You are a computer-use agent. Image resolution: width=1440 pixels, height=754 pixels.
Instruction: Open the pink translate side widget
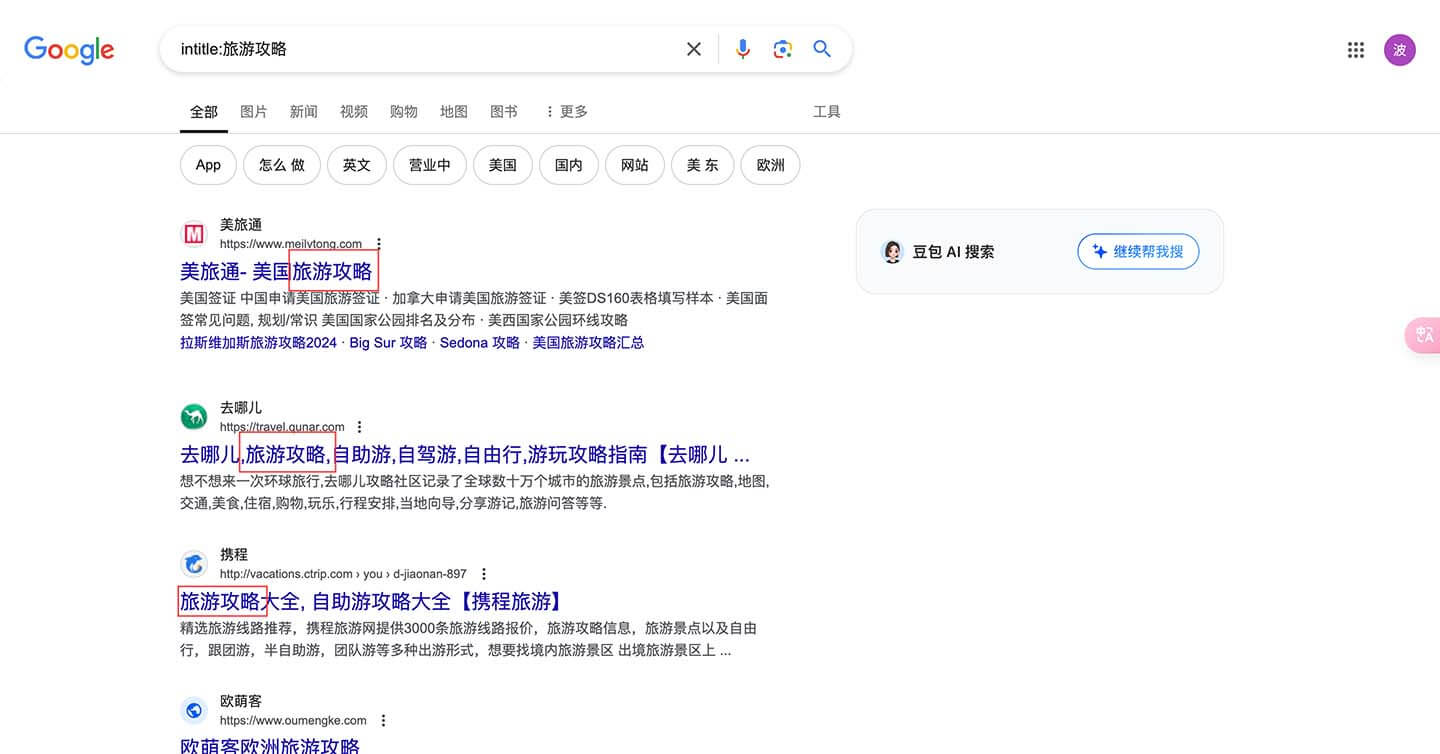1423,335
